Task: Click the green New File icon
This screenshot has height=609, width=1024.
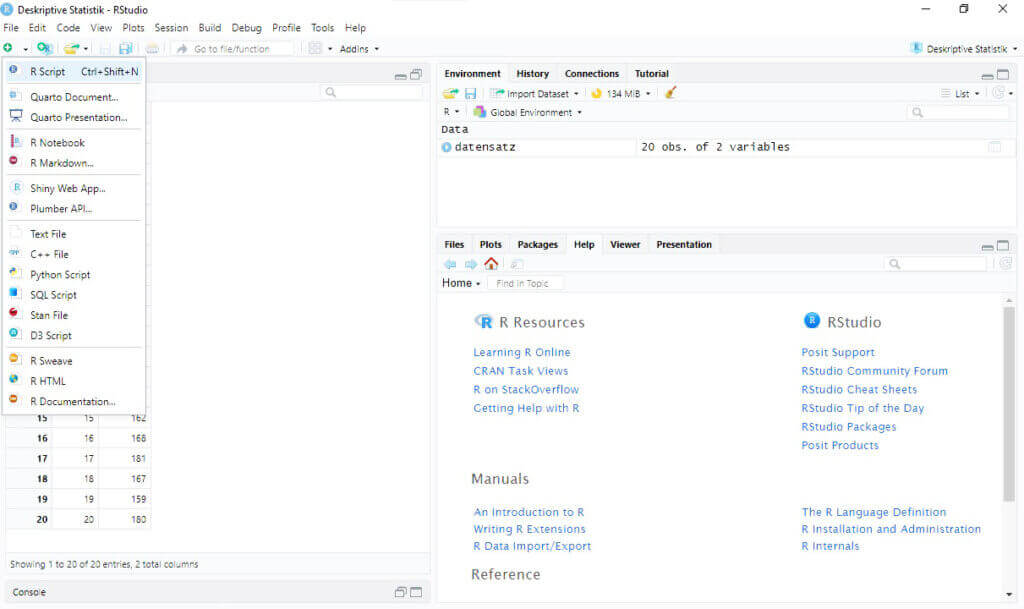Action: [x=8, y=48]
